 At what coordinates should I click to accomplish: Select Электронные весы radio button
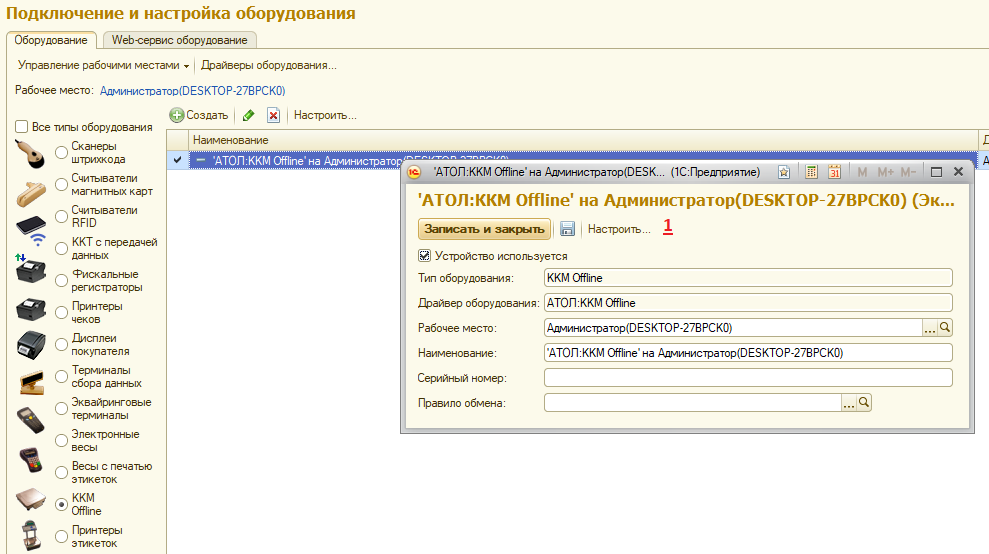click(x=61, y=440)
